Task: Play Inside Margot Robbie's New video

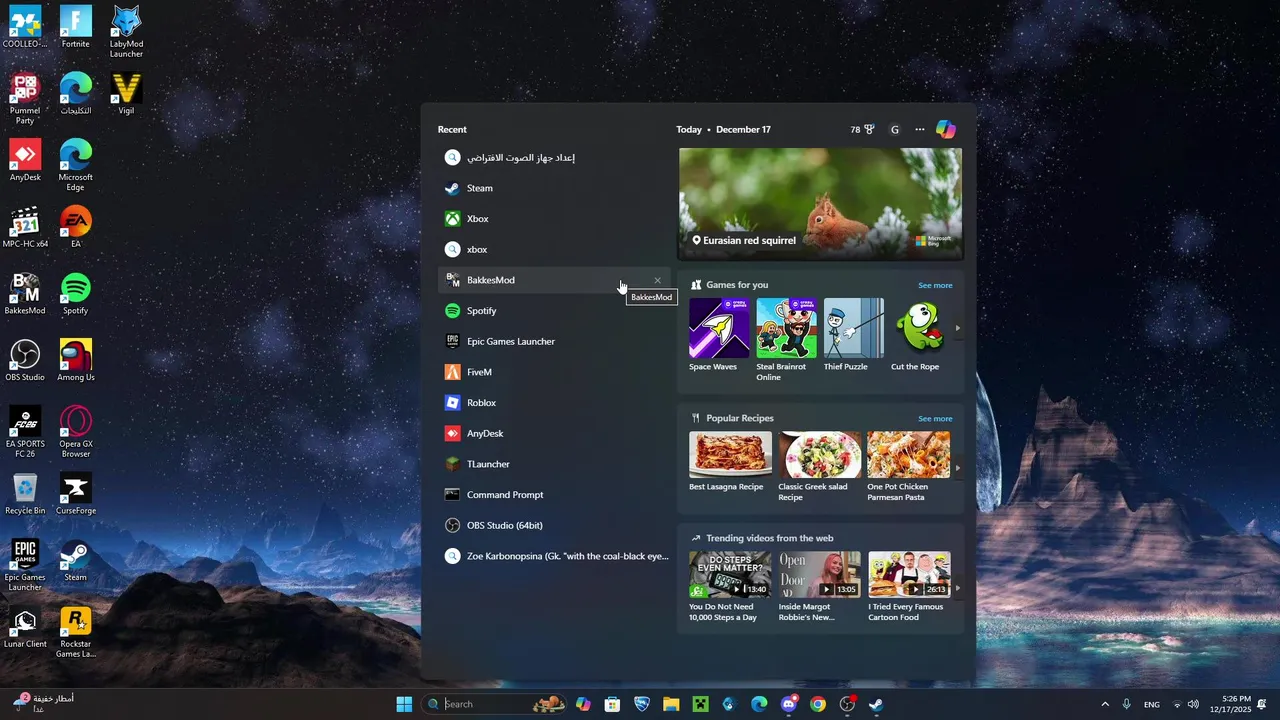Action: [819, 587]
